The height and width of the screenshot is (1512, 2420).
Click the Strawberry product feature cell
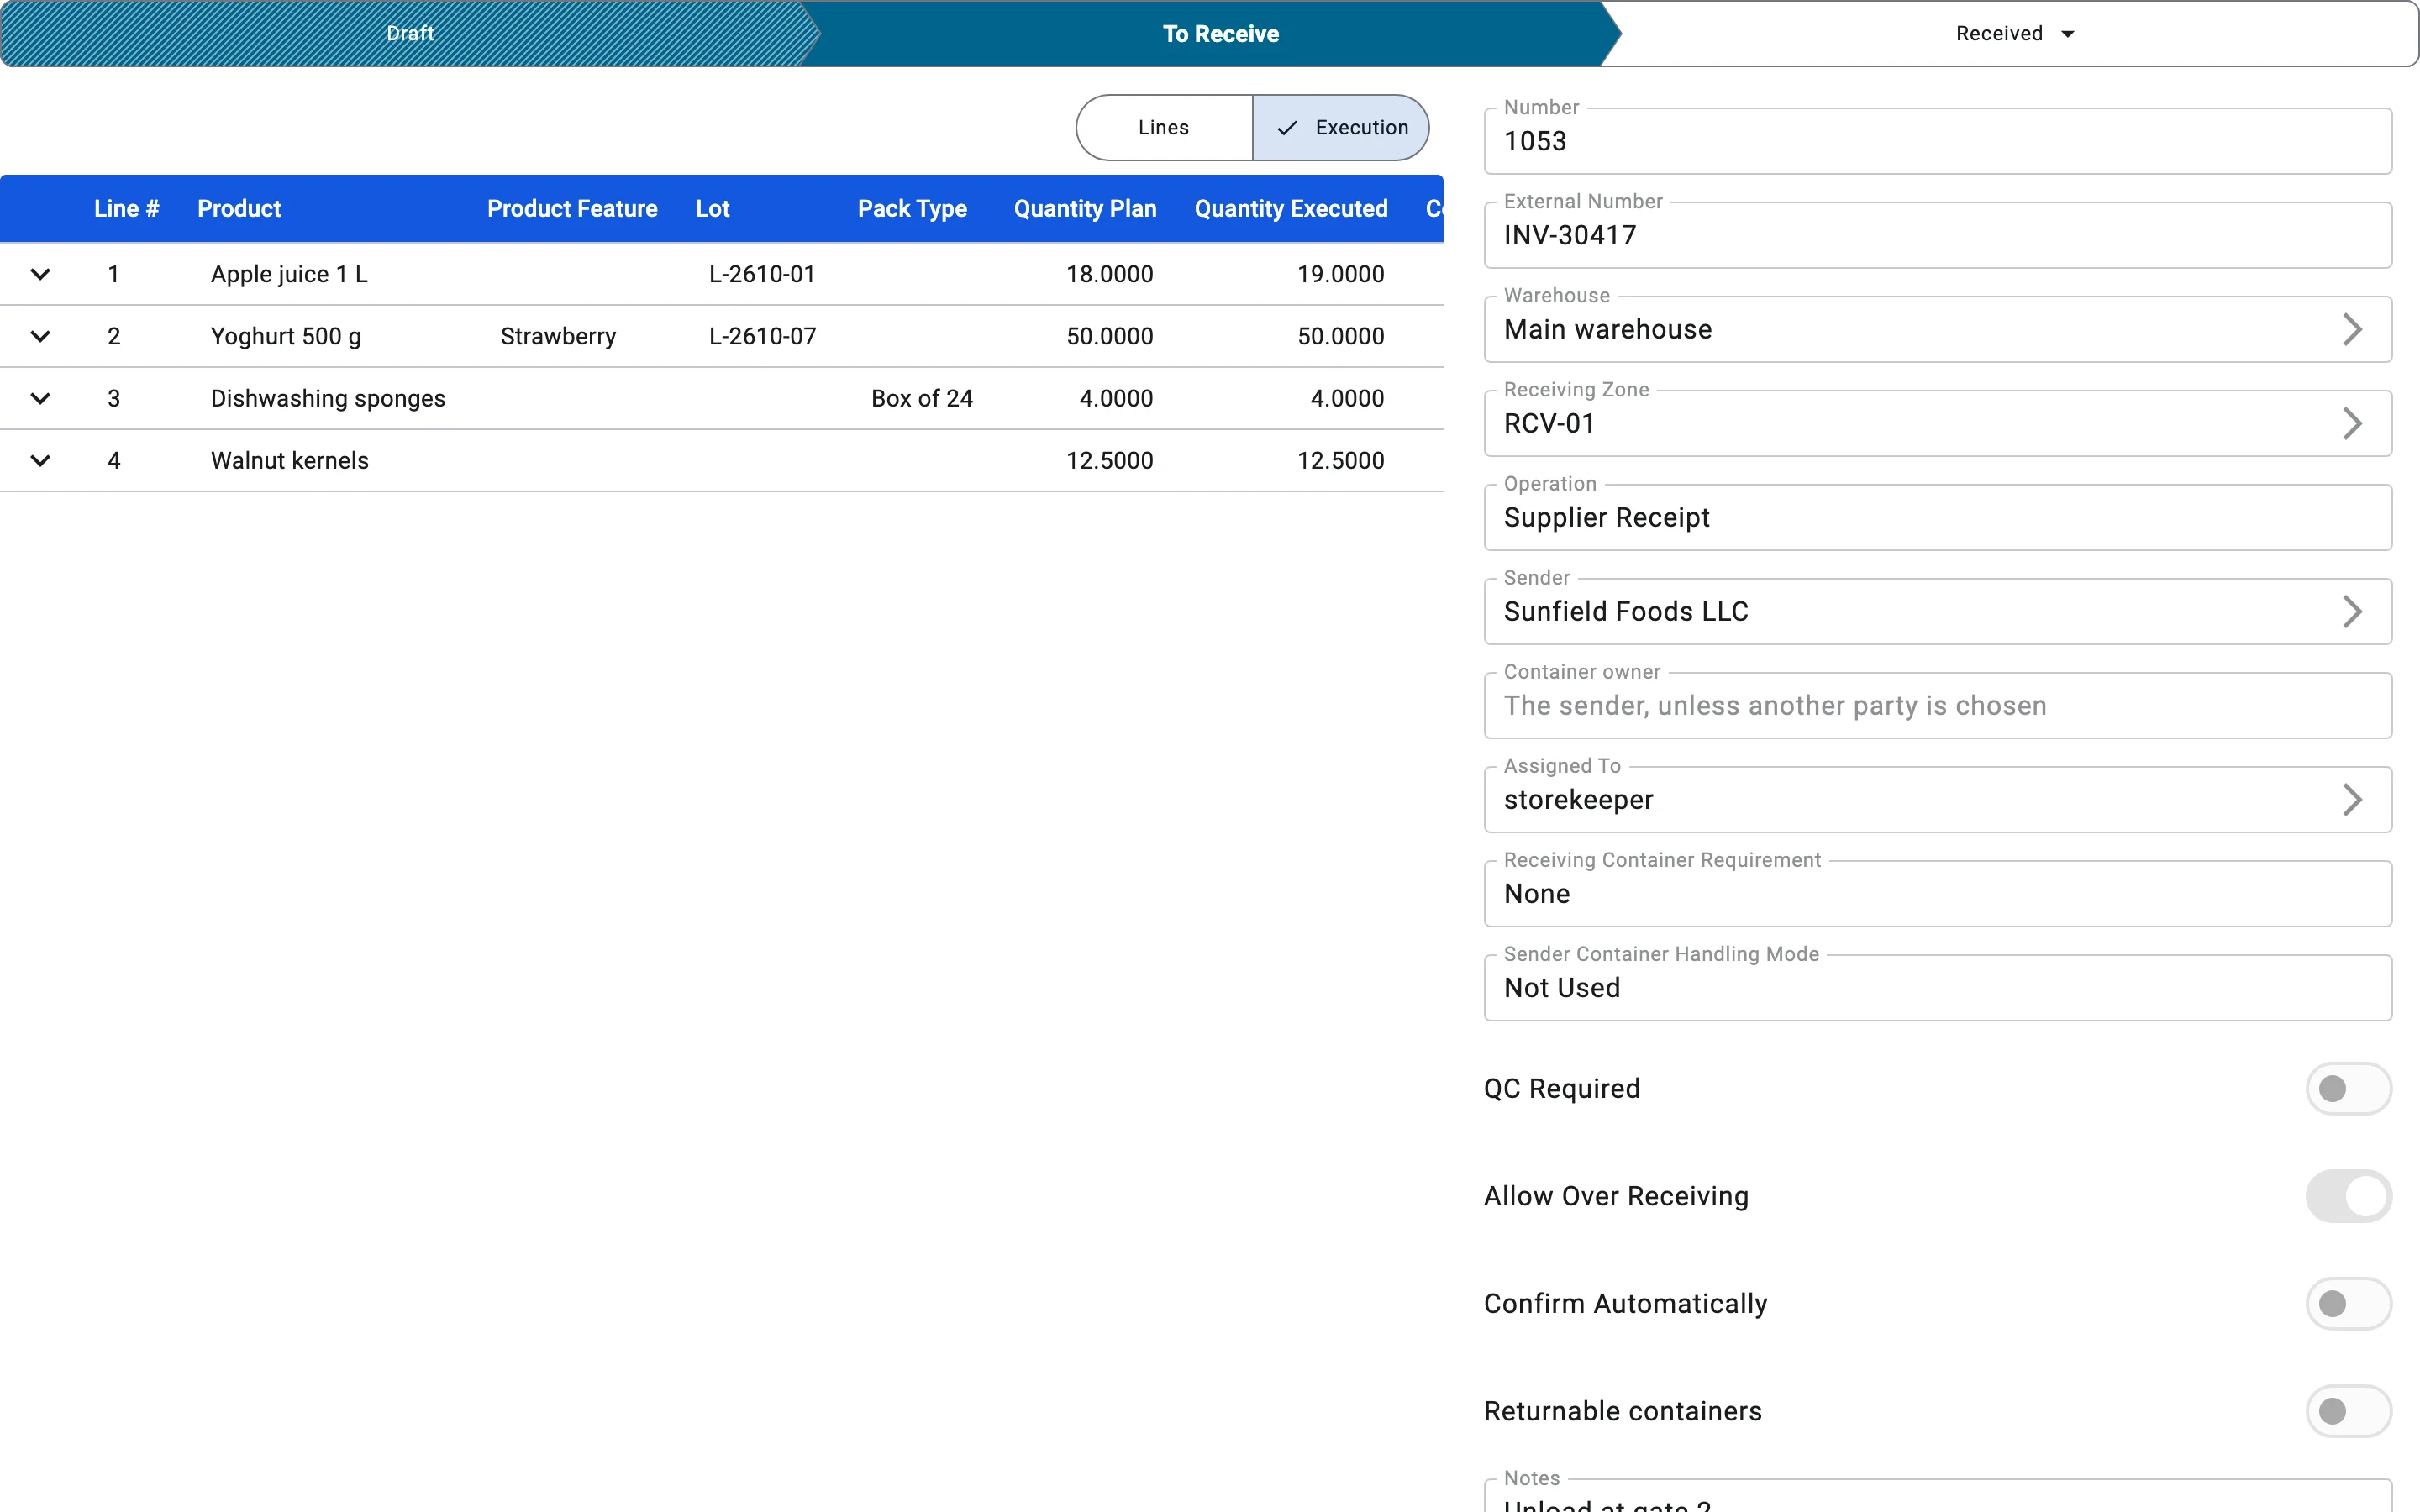click(558, 336)
